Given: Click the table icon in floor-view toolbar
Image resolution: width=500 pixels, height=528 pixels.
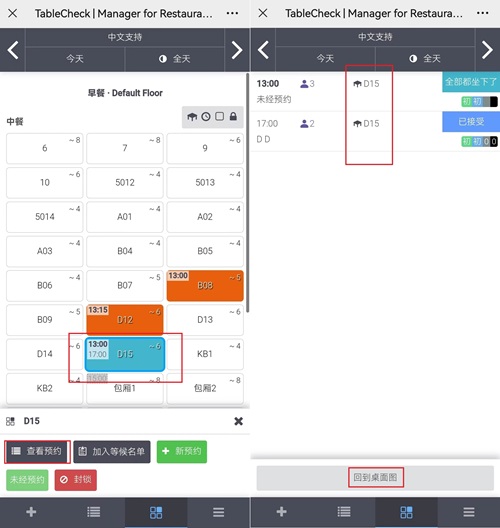Looking at the screenshot, I should tap(192, 117).
